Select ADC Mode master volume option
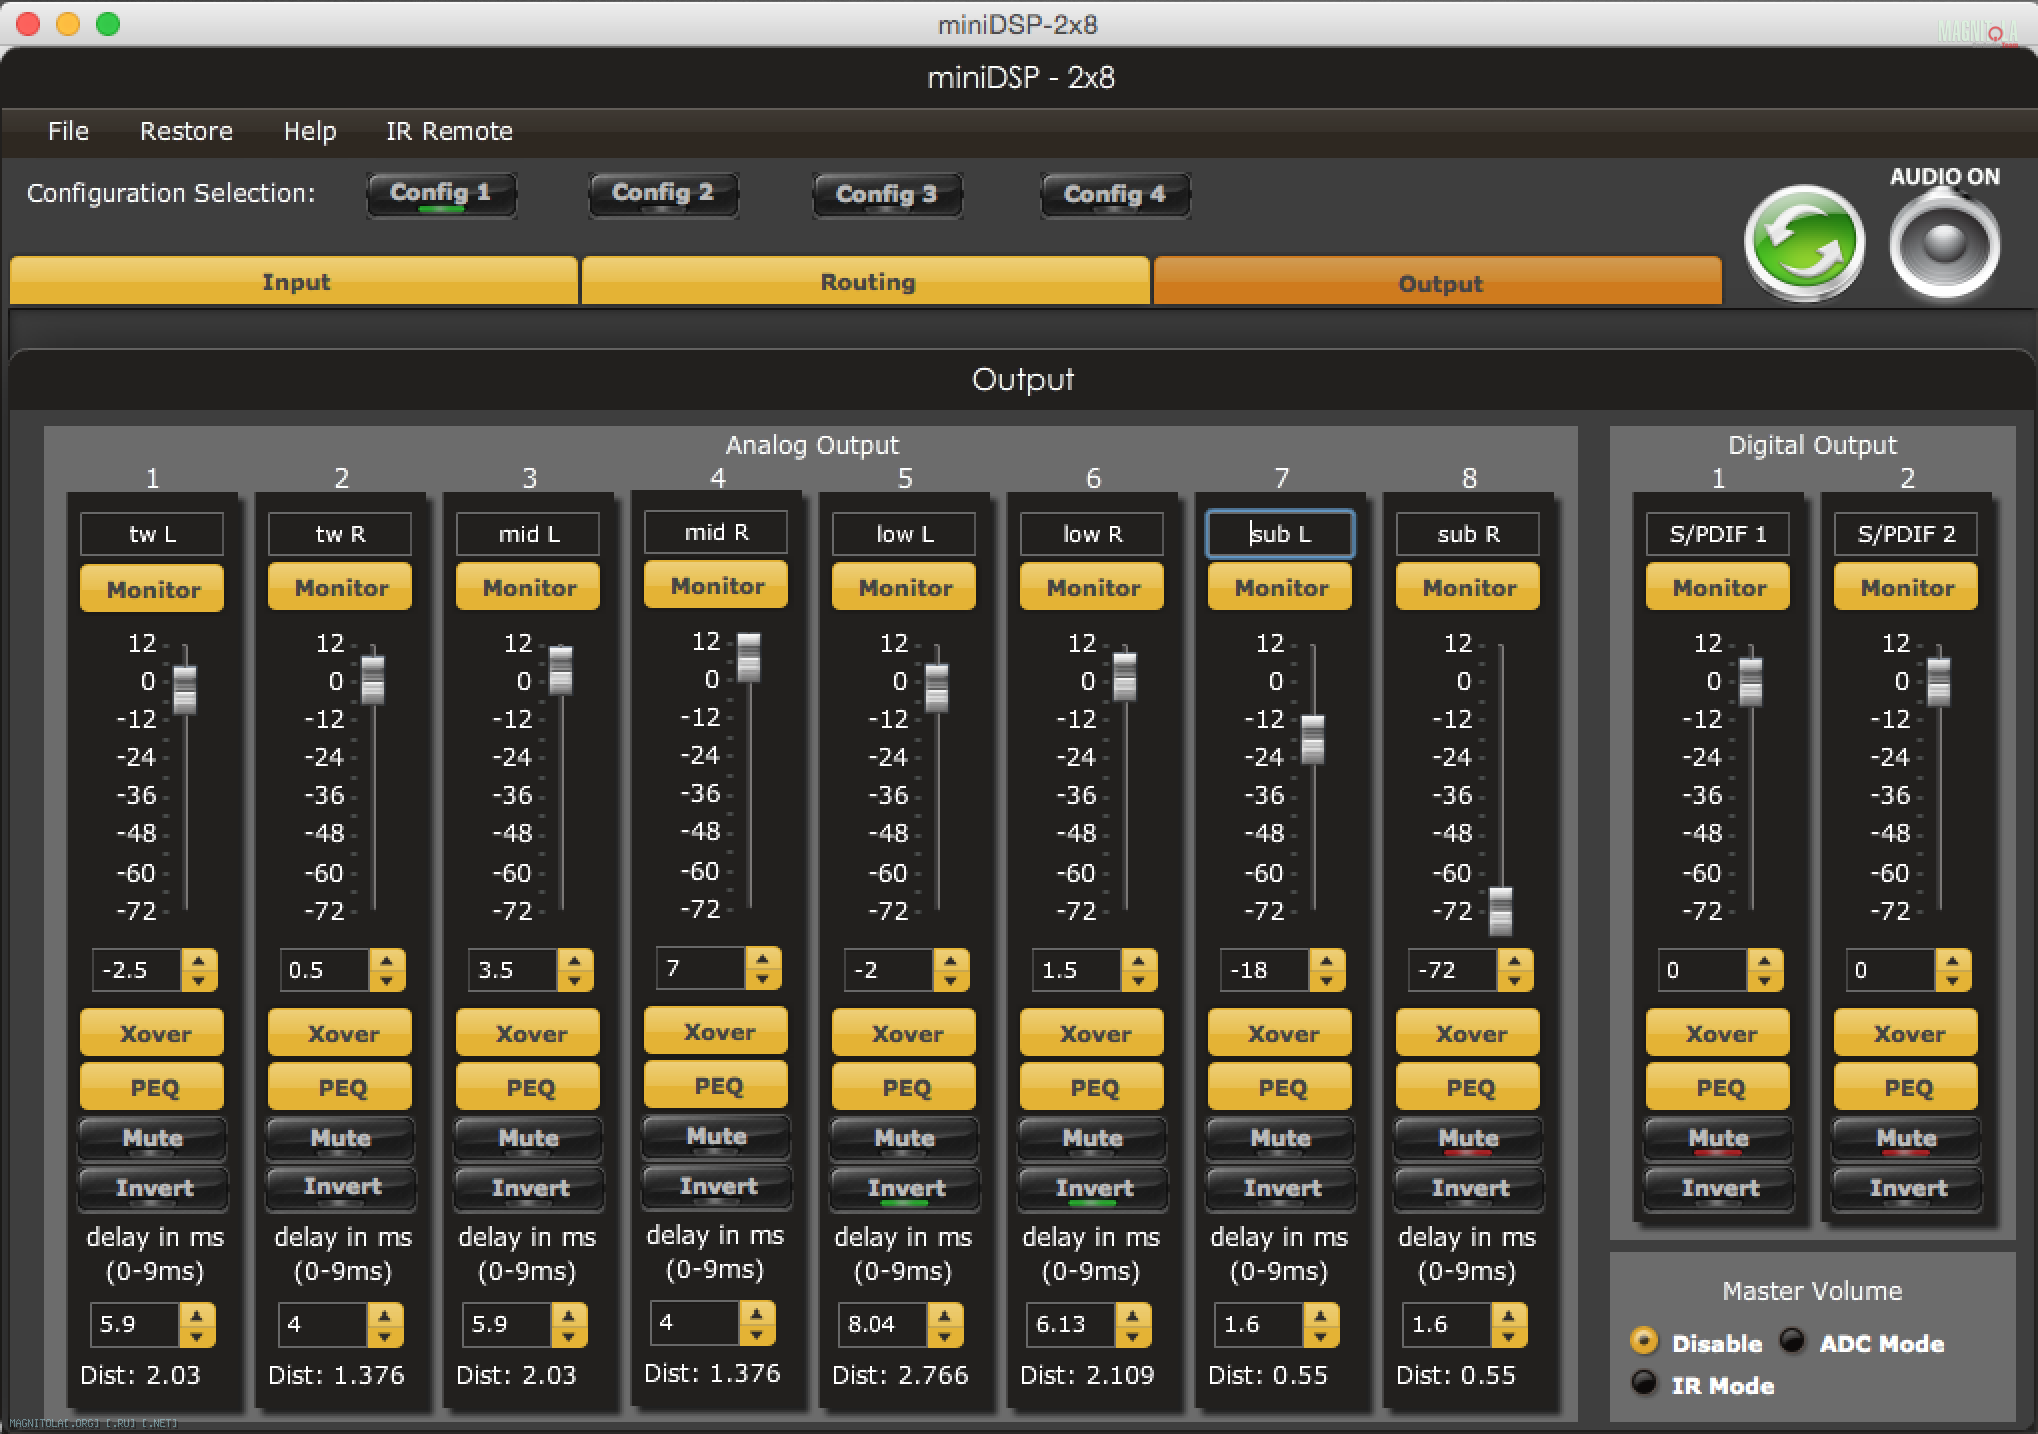The image size is (2038, 1434). tap(1792, 1340)
